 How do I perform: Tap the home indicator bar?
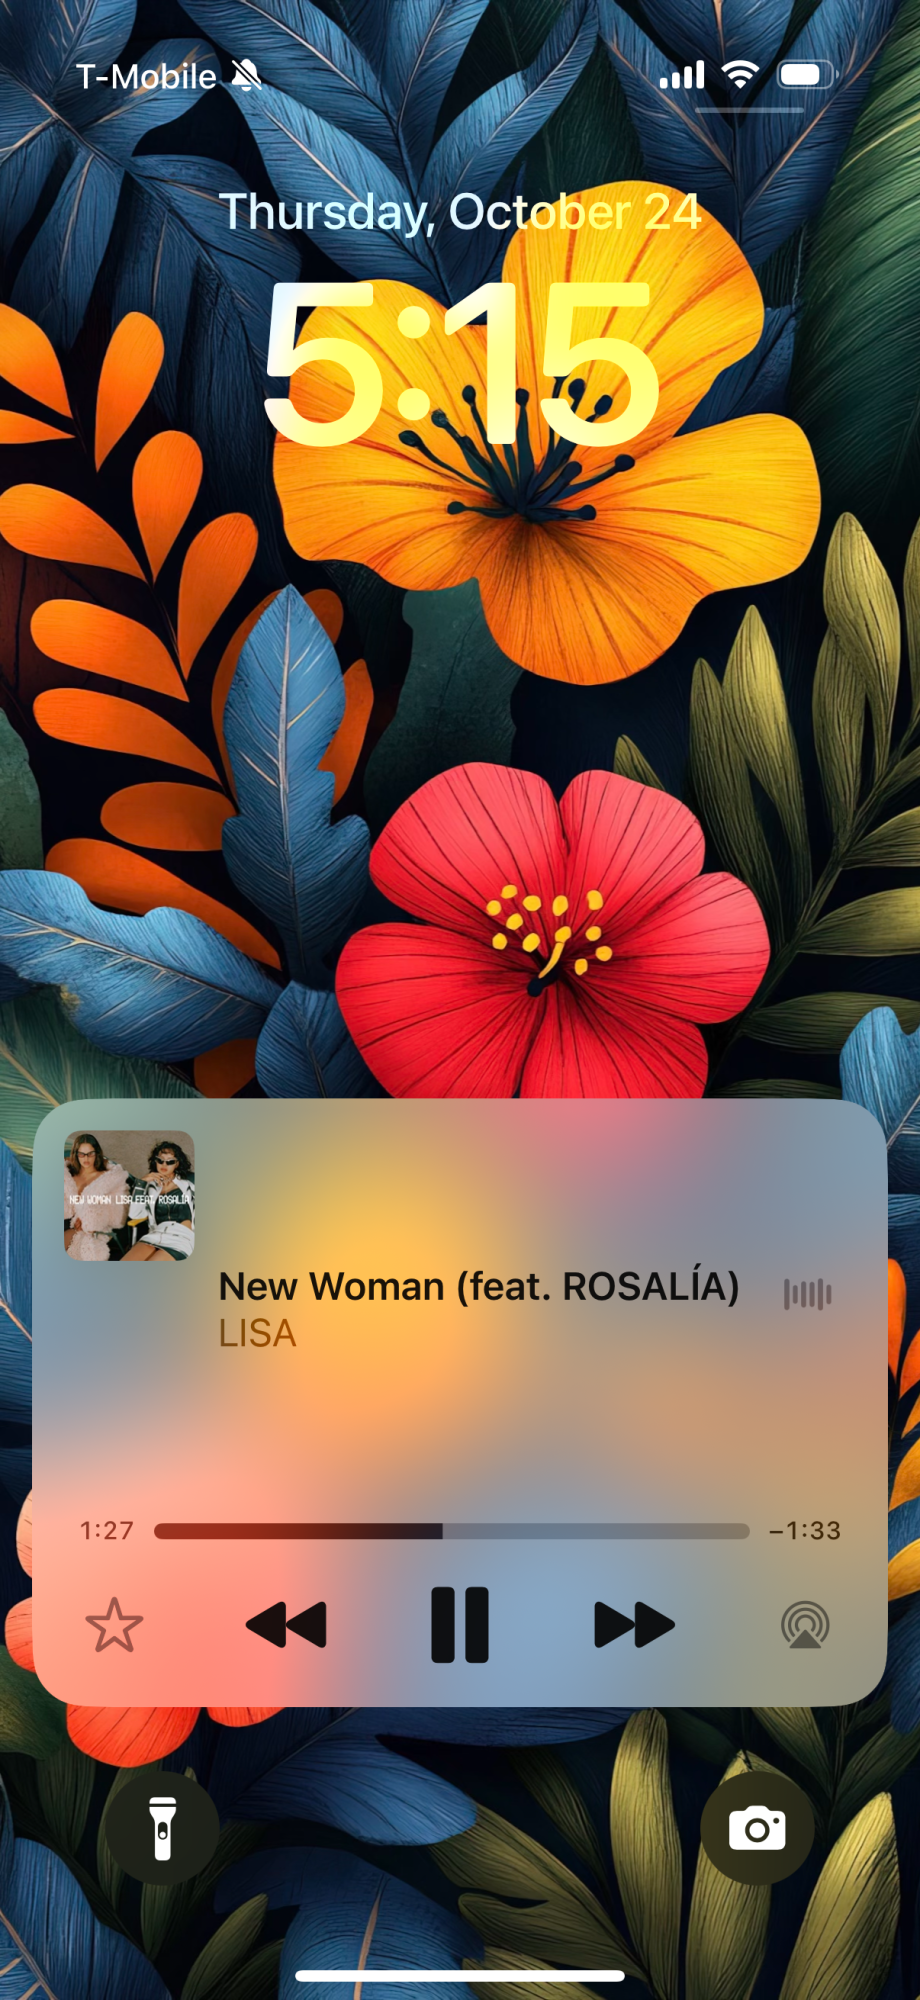click(x=460, y=1976)
